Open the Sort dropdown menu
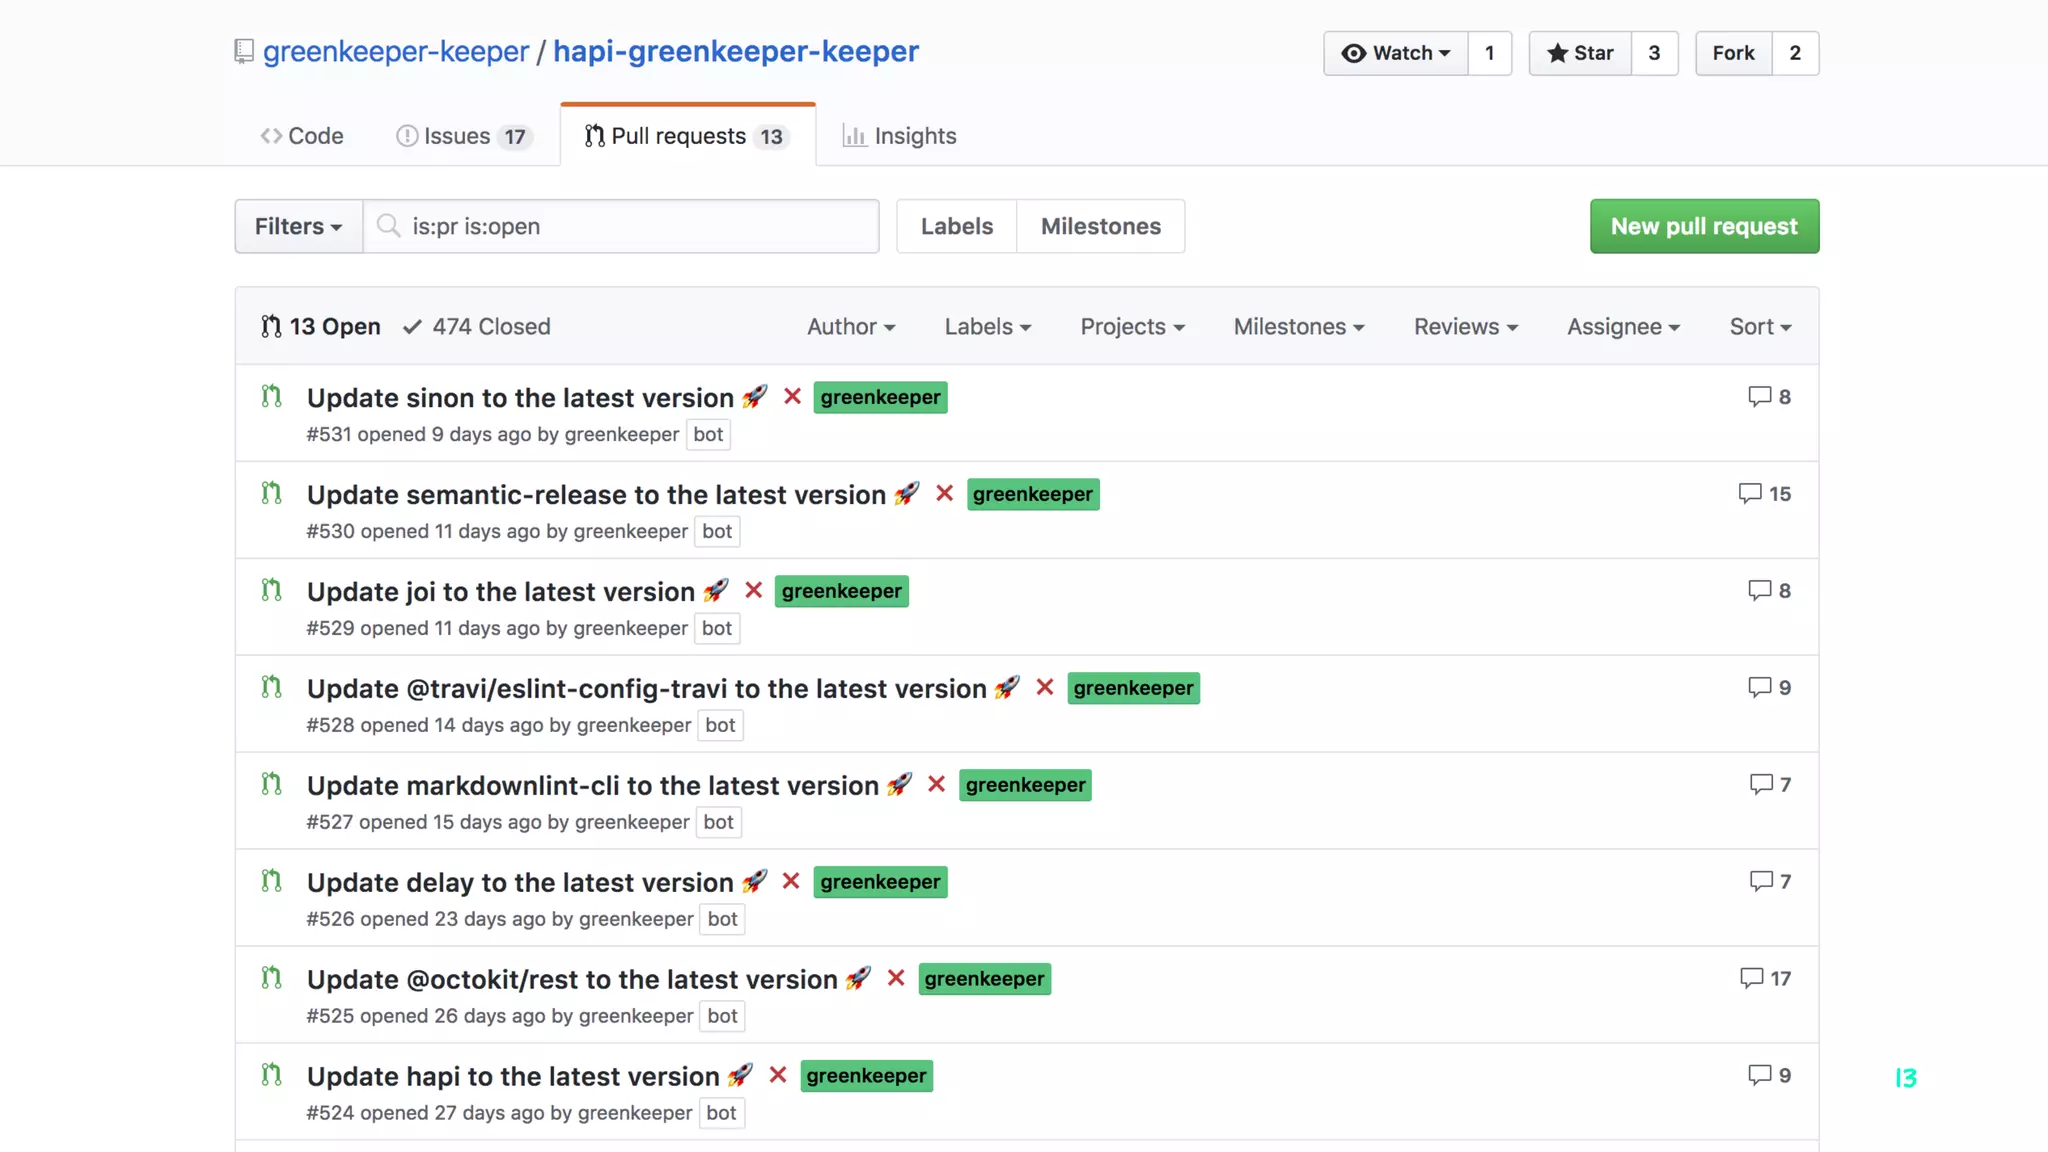This screenshot has height=1152, width=2048. pos(1760,326)
